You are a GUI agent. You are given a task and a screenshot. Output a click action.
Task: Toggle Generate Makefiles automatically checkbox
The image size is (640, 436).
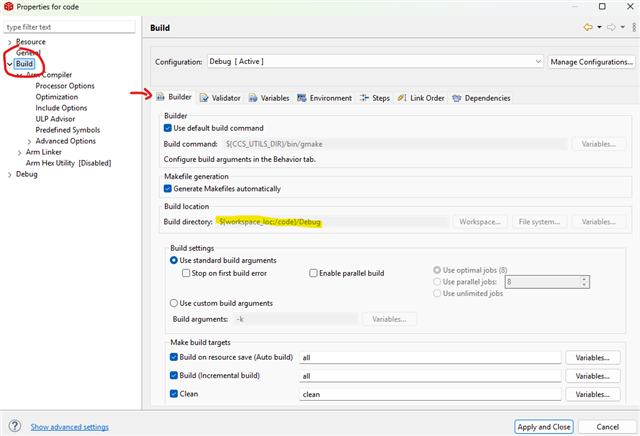[x=168, y=189]
